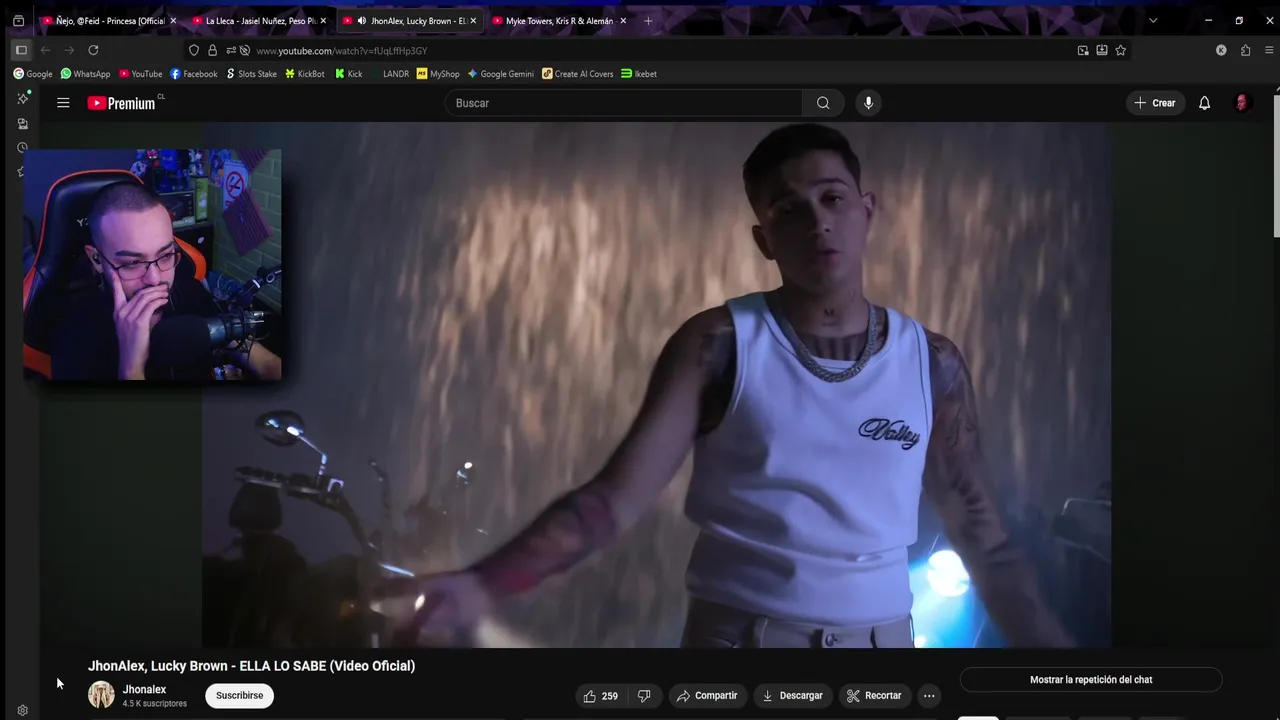1280x720 pixels.
Task: Click the browser address bar URL
Action: [x=341, y=50]
